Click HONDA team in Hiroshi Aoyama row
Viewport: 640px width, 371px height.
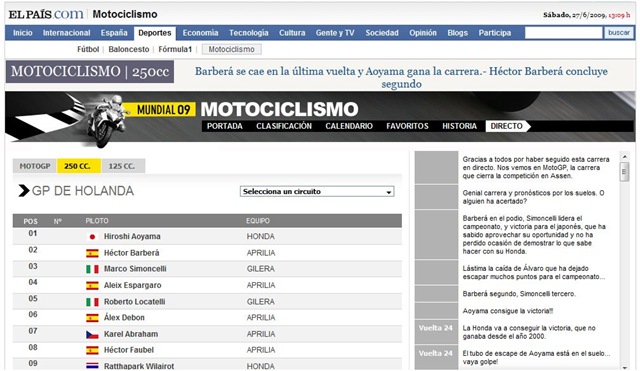tap(261, 237)
